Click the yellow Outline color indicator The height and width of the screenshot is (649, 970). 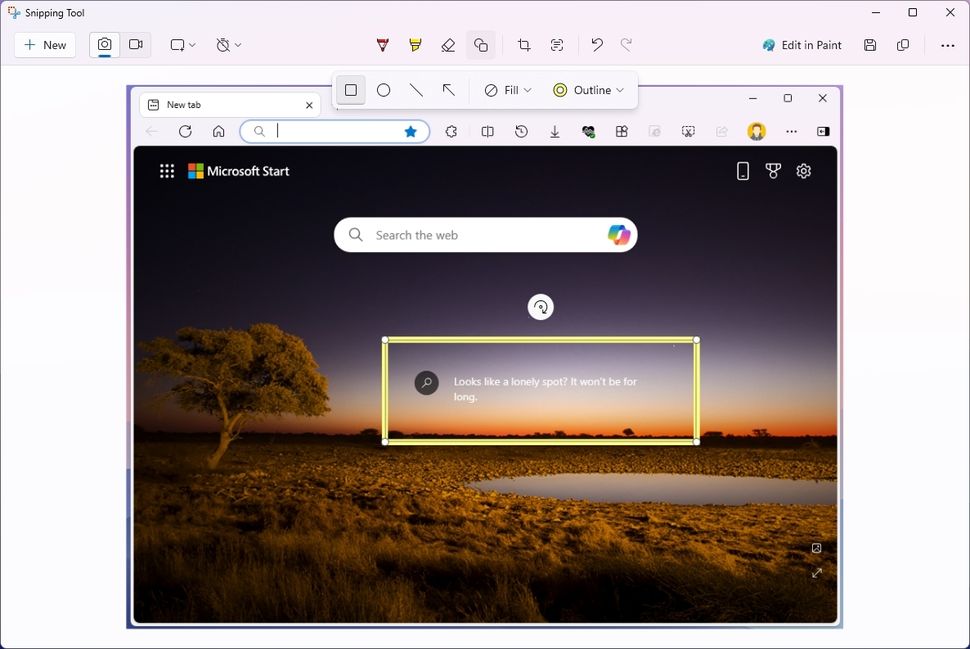557,90
